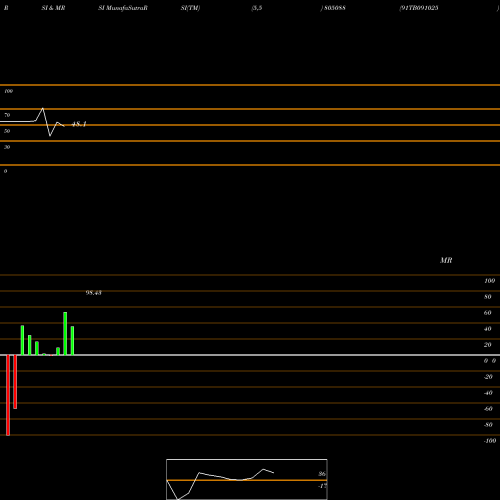Click the mini chart value label -17
The width and height of the screenshot is (500, 500).
pos(322,486)
